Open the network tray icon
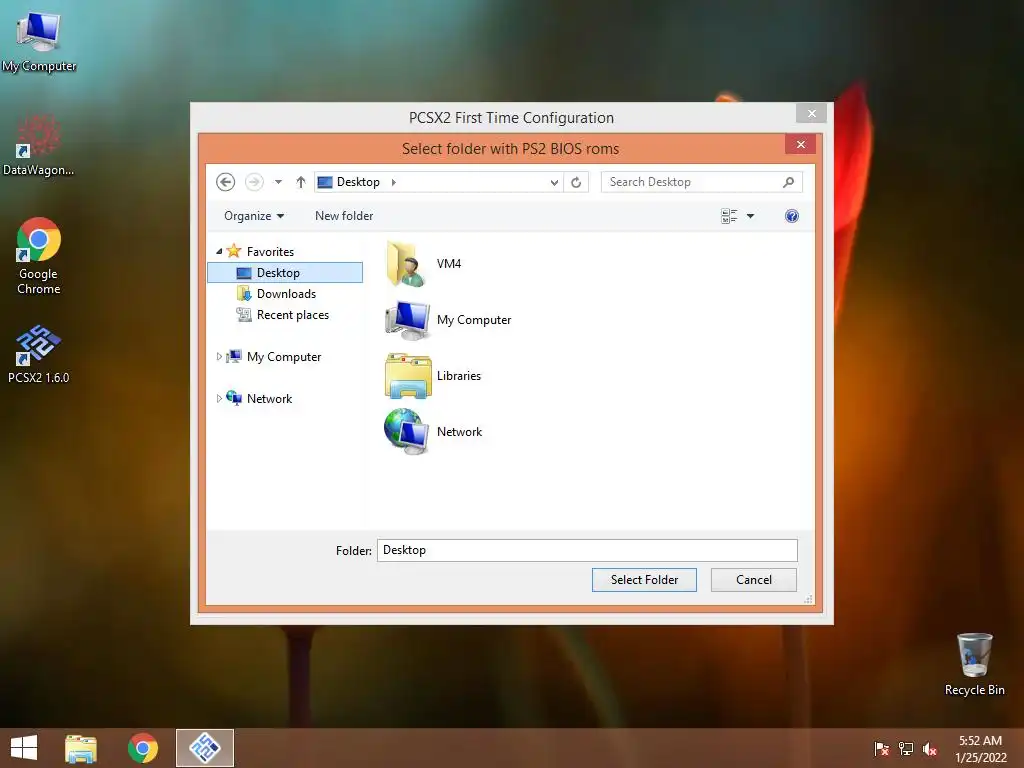This screenshot has height=768, width=1024. tap(906, 748)
